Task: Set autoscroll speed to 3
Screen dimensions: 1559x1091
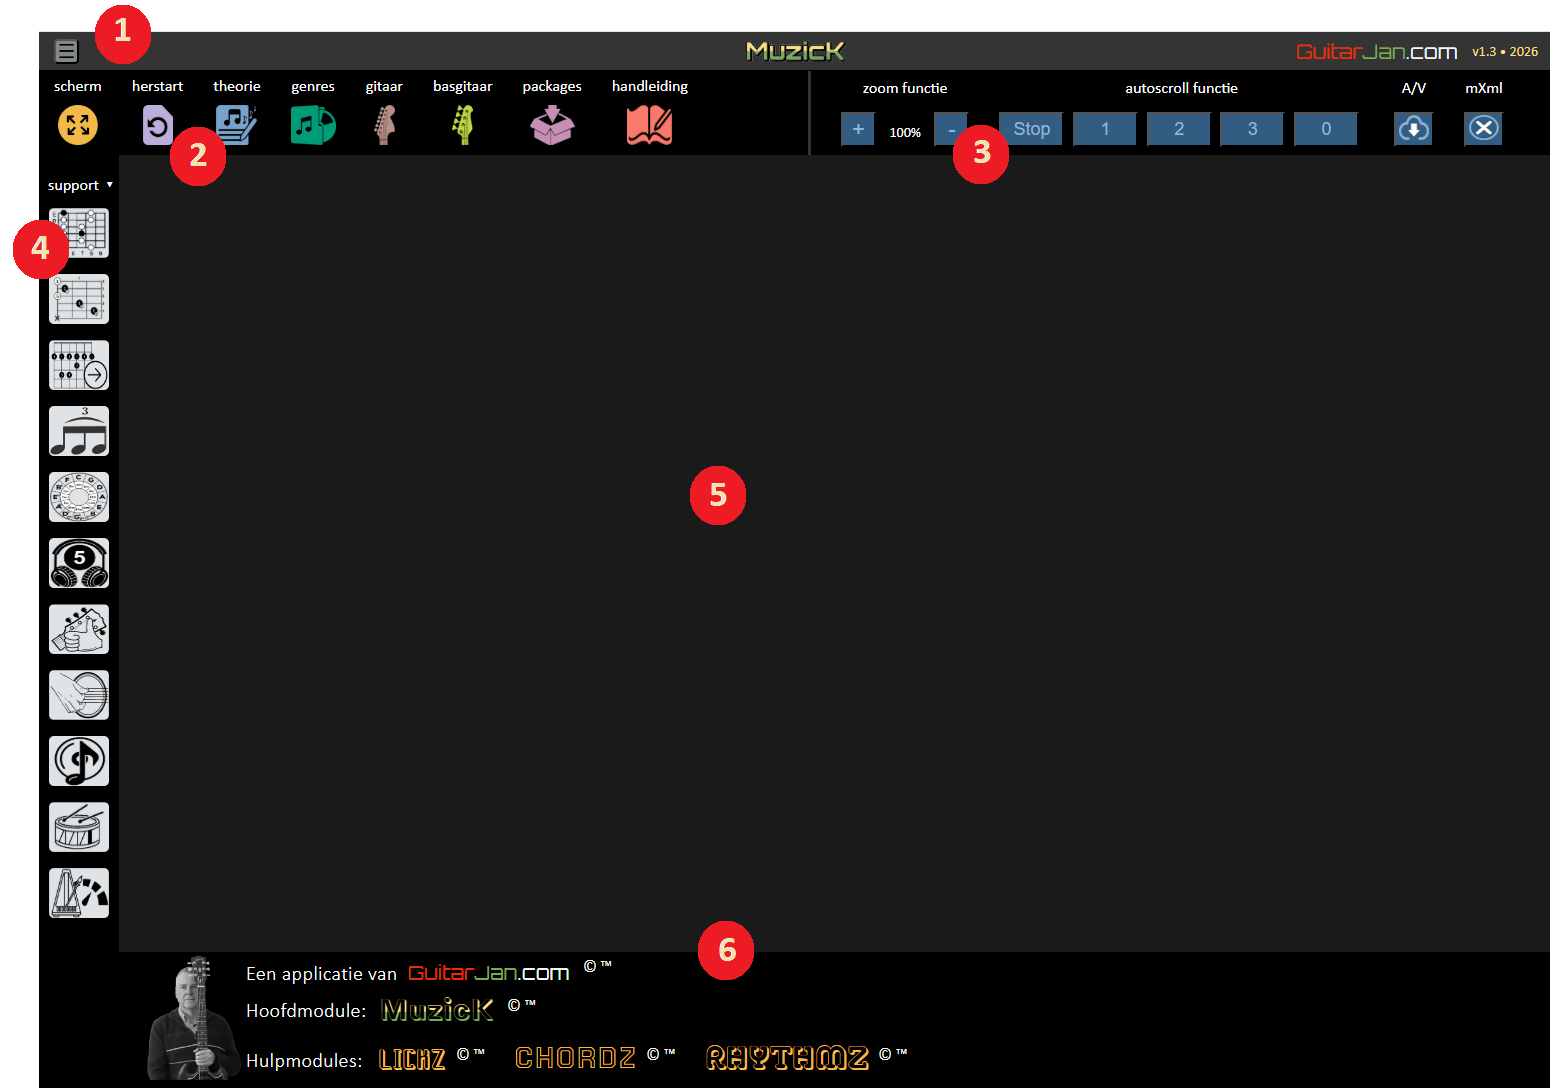Action: (1252, 129)
